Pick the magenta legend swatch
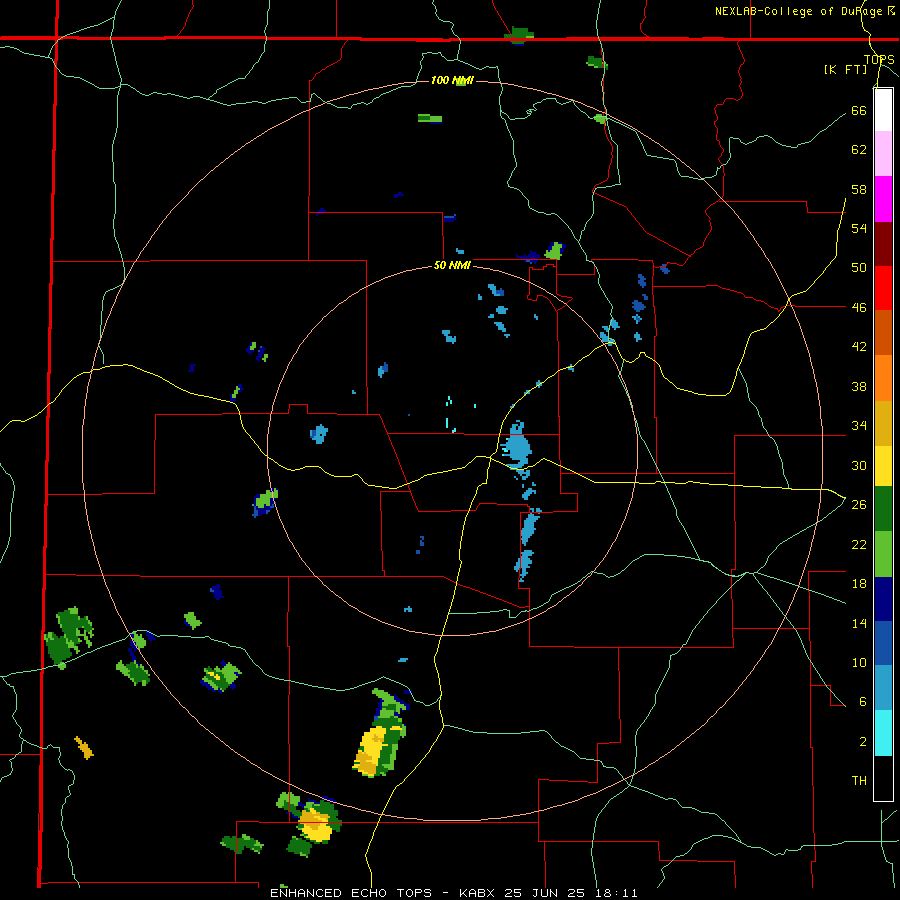The width and height of the screenshot is (900, 900). 883,199
